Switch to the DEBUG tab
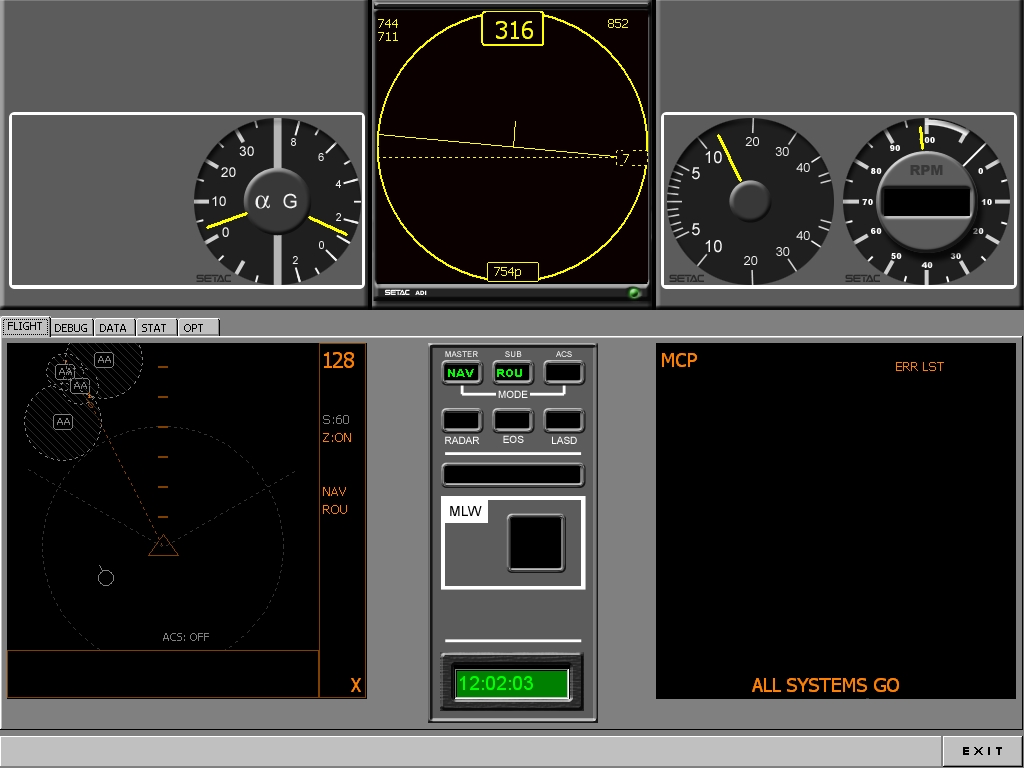1024x768 pixels. pos(71,327)
